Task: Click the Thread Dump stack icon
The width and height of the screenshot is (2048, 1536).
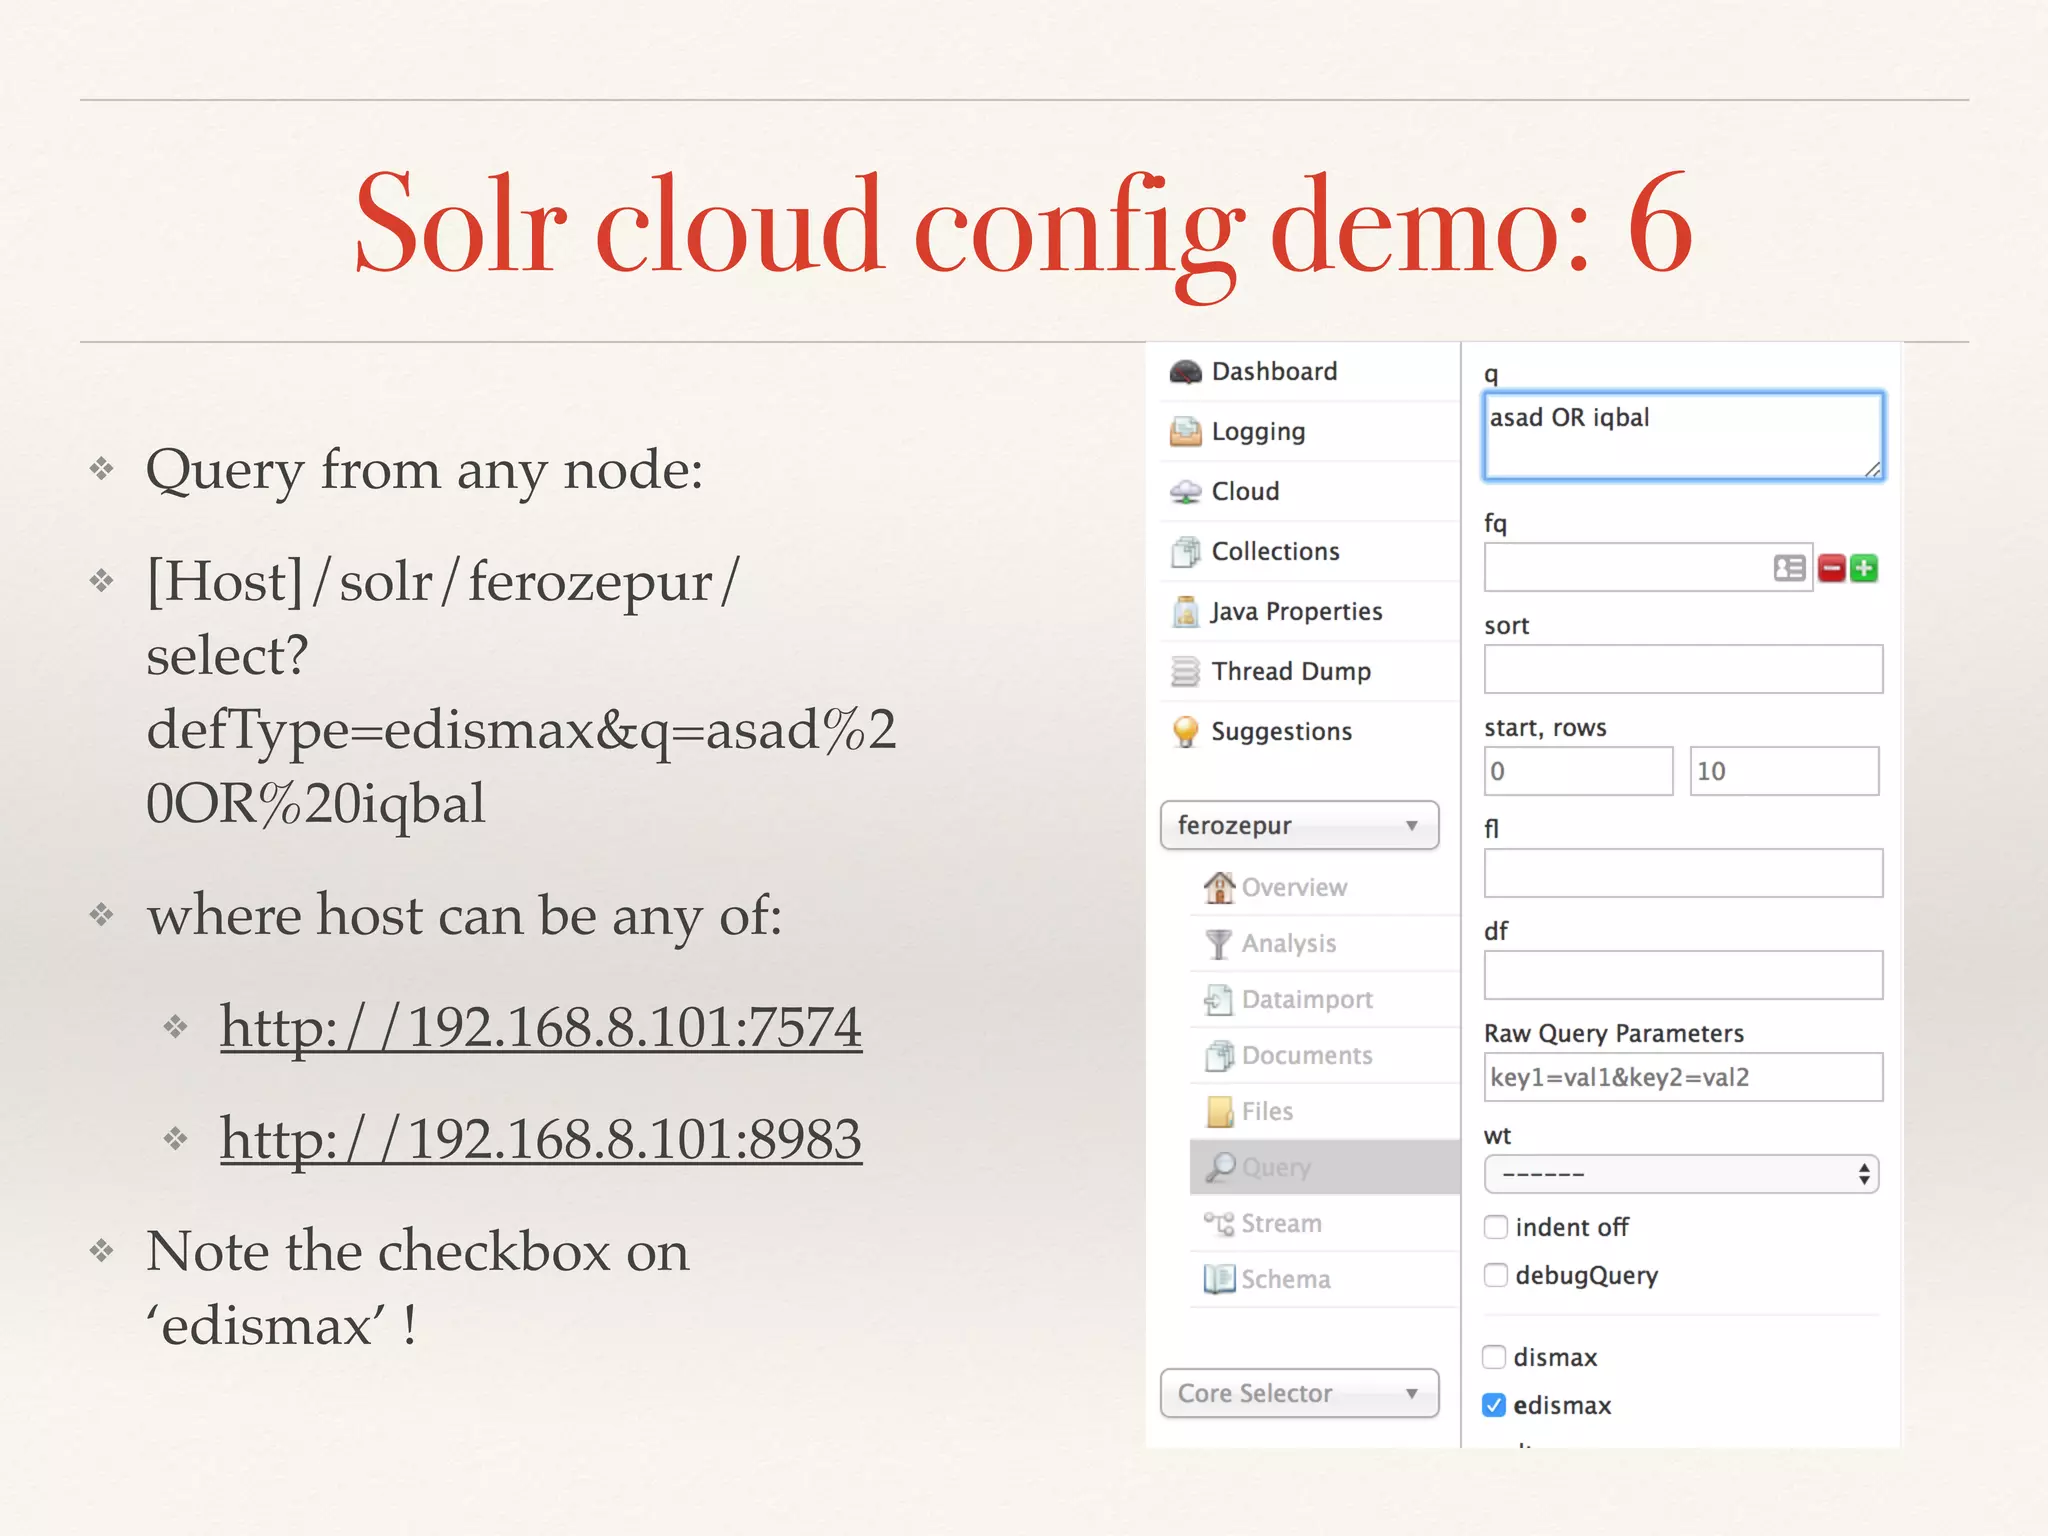Action: 1185,672
